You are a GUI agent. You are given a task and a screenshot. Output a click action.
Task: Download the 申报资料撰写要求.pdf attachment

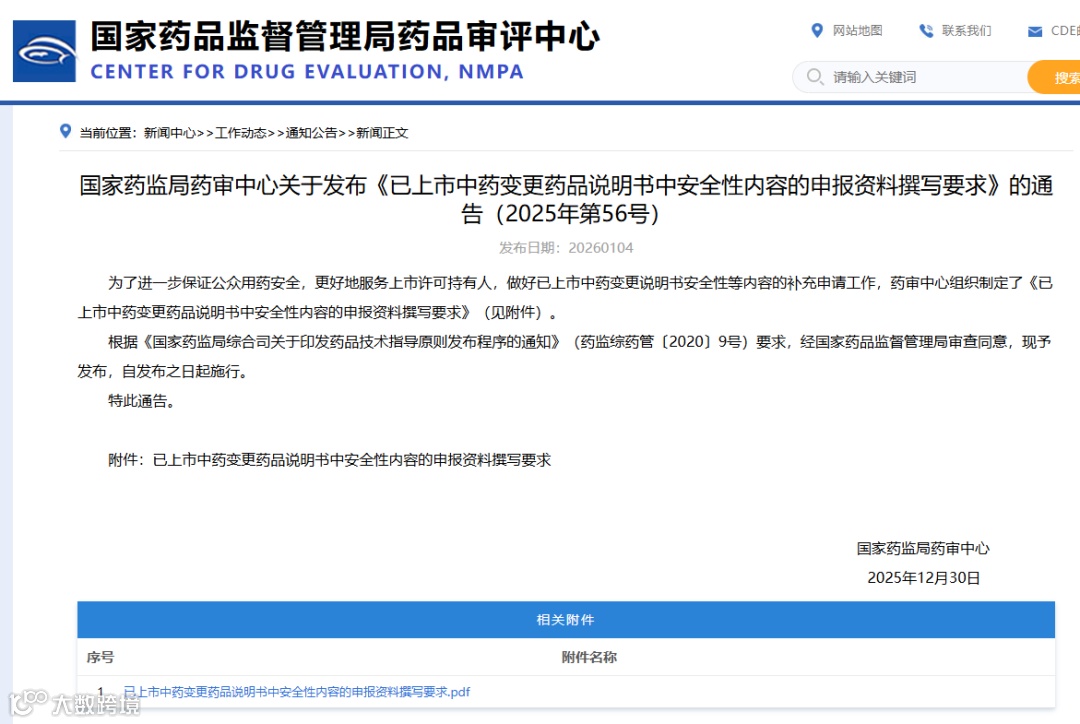(x=296, y=692)
